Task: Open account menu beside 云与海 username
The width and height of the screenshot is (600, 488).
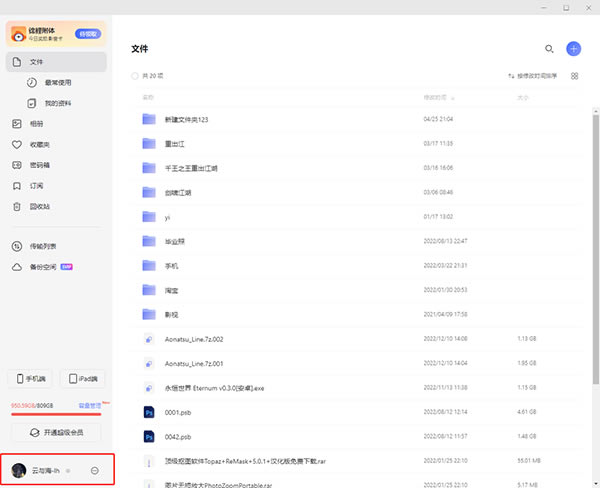Action: click(94, 470)
